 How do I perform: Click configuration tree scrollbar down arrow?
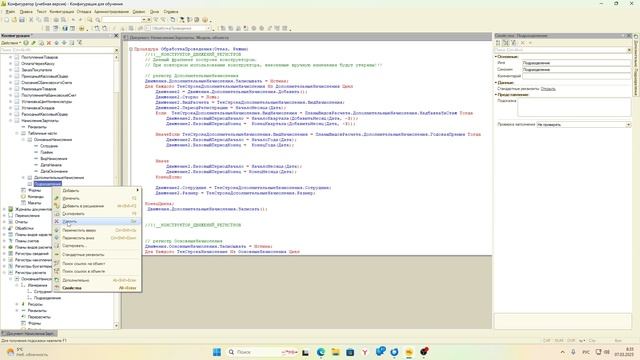pyautogui.click(x=116, y=326)
